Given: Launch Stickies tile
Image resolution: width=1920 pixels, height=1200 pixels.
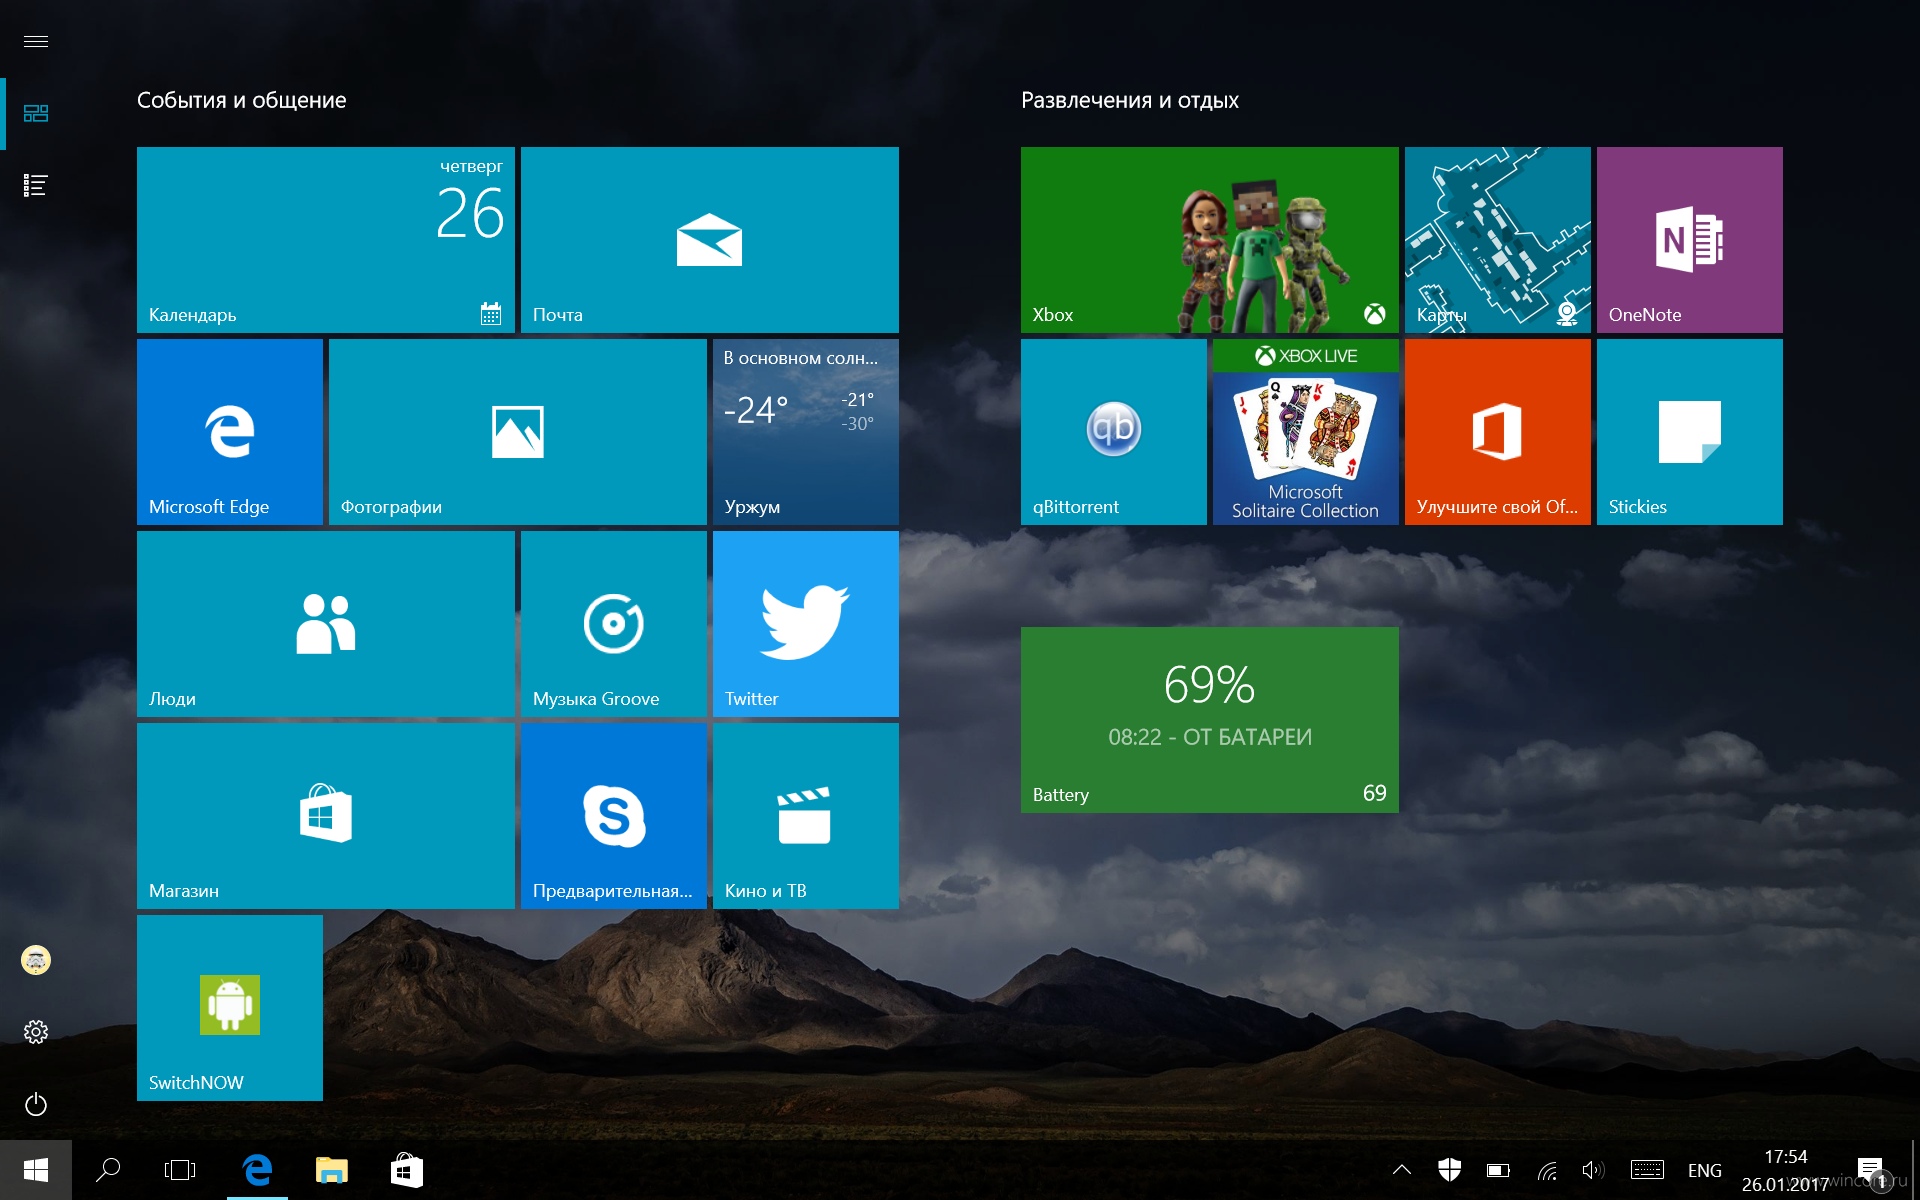Looking at the screenshot, I should coord(1690,432).
